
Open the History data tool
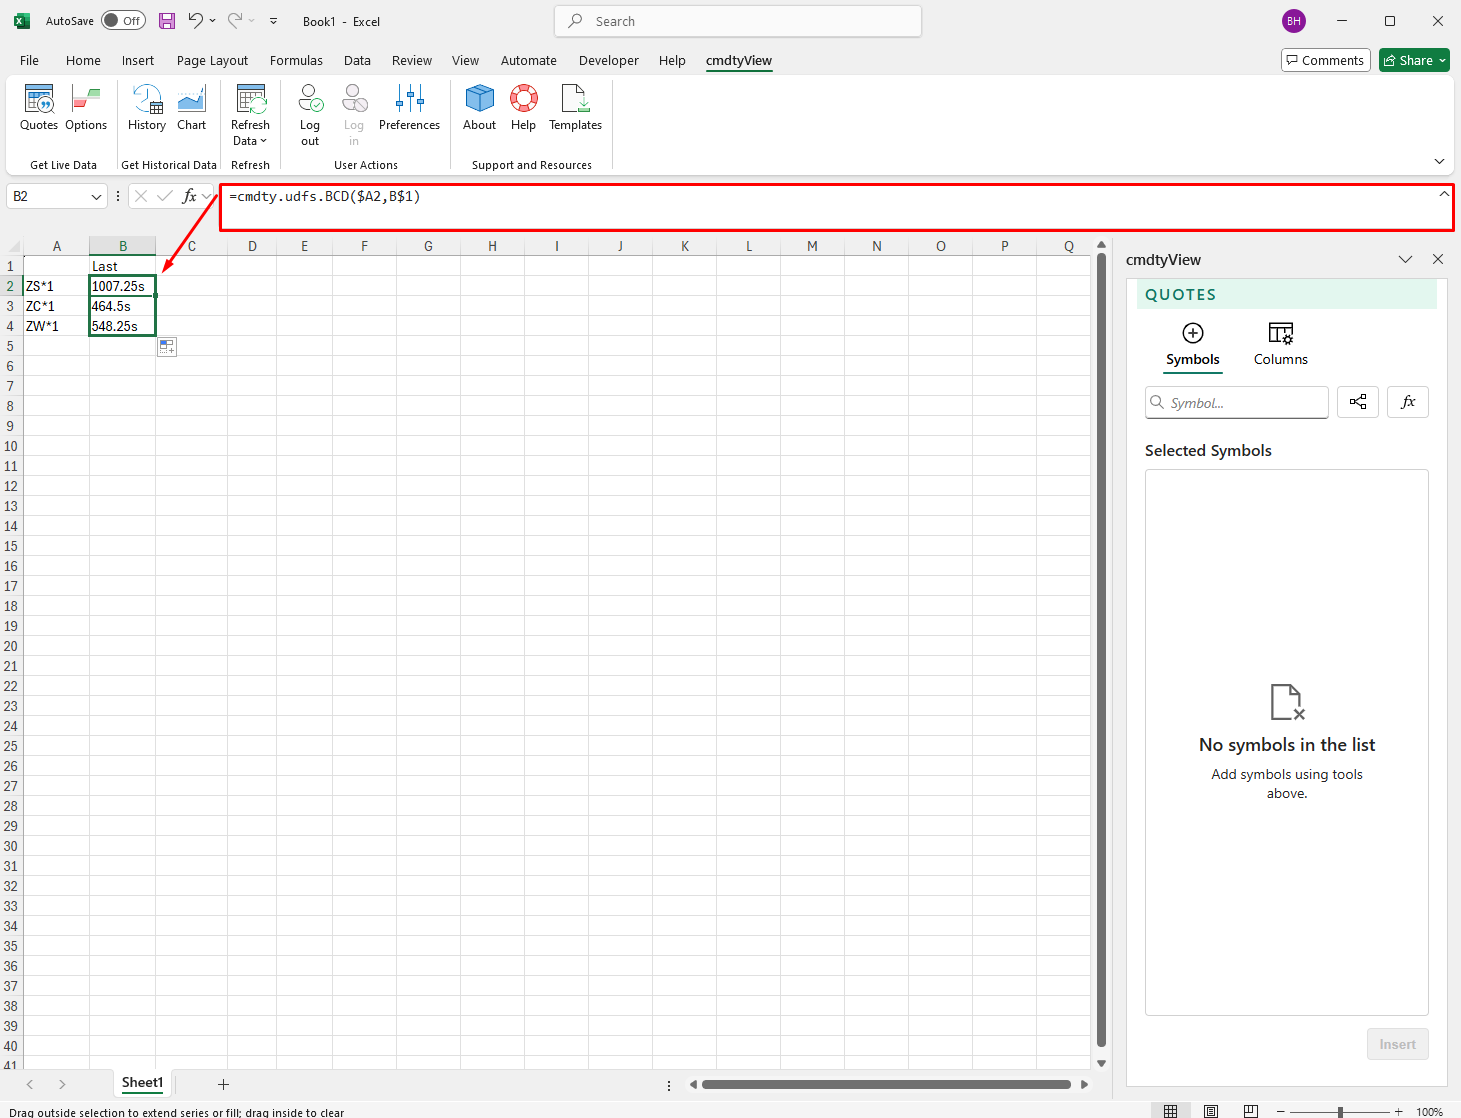[x=147, y=108]
